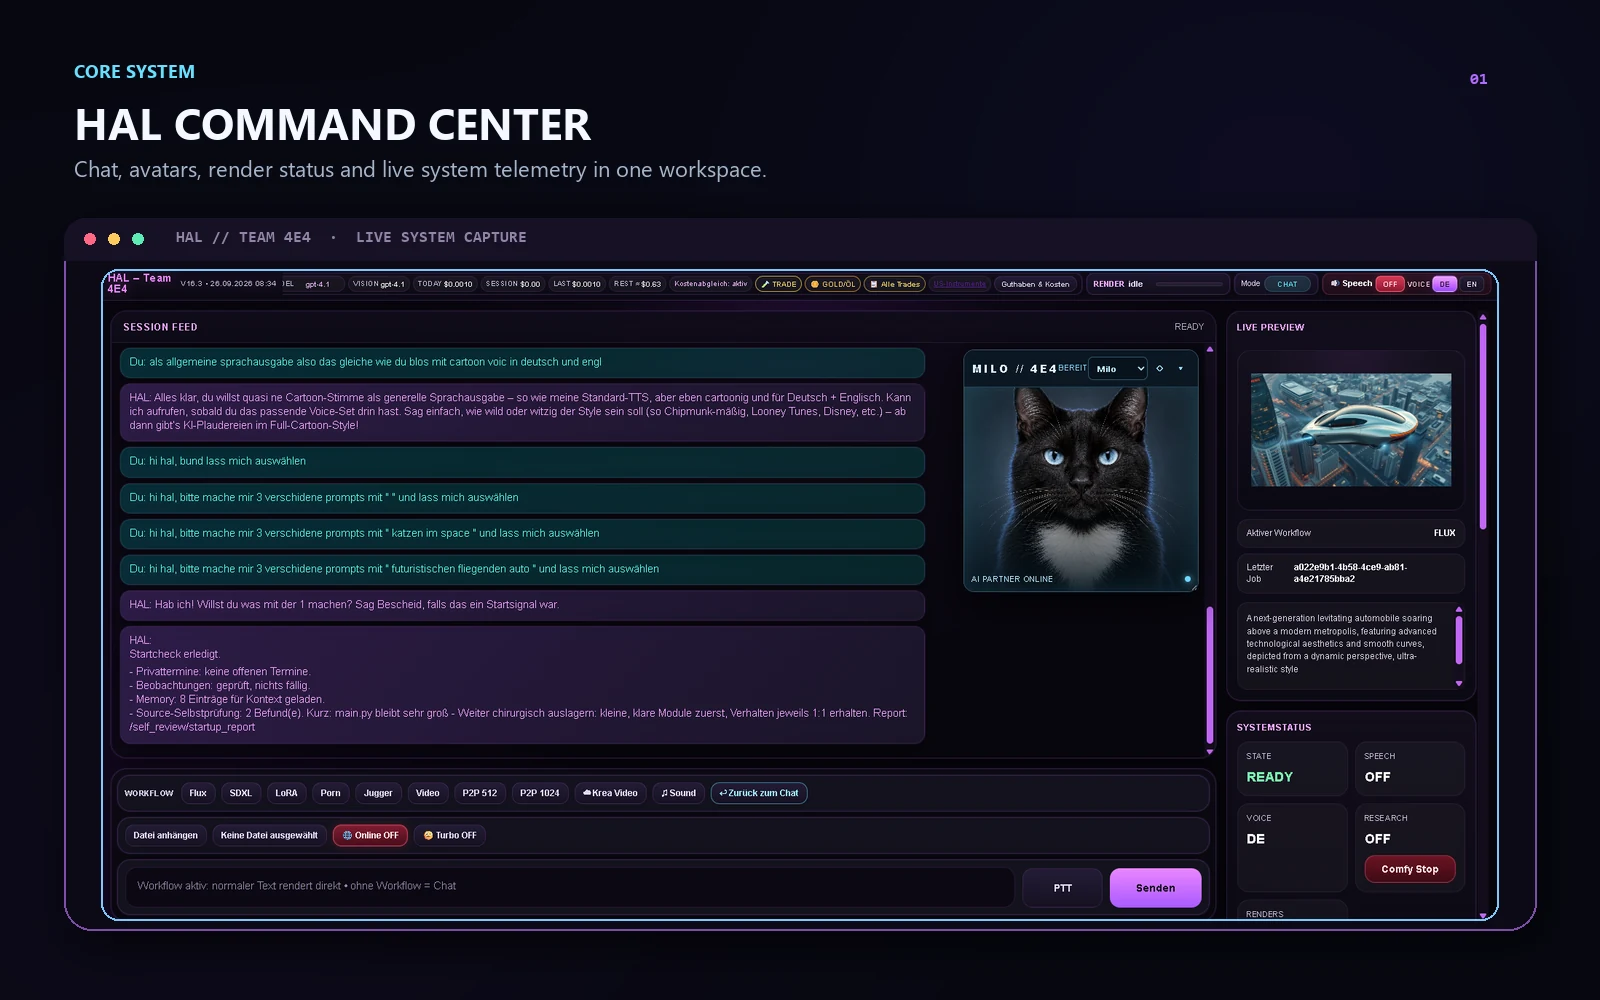Click the Datei anhängen button

(x=165, y=835)
